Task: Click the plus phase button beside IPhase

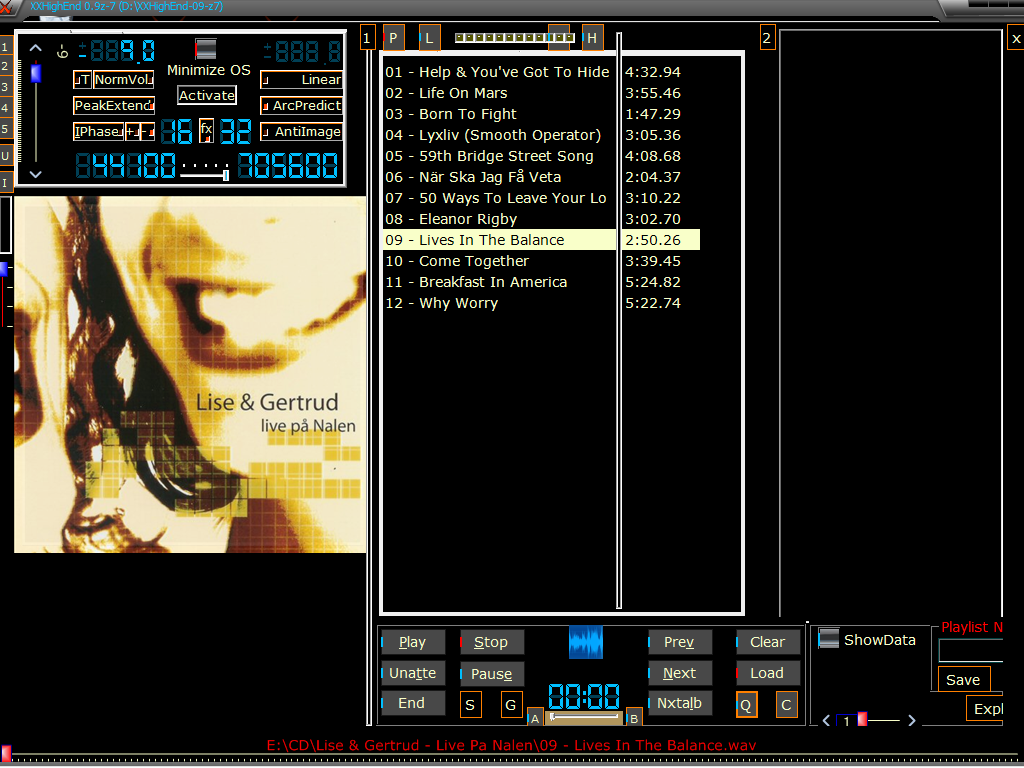Action: click(x=132, y=132)
